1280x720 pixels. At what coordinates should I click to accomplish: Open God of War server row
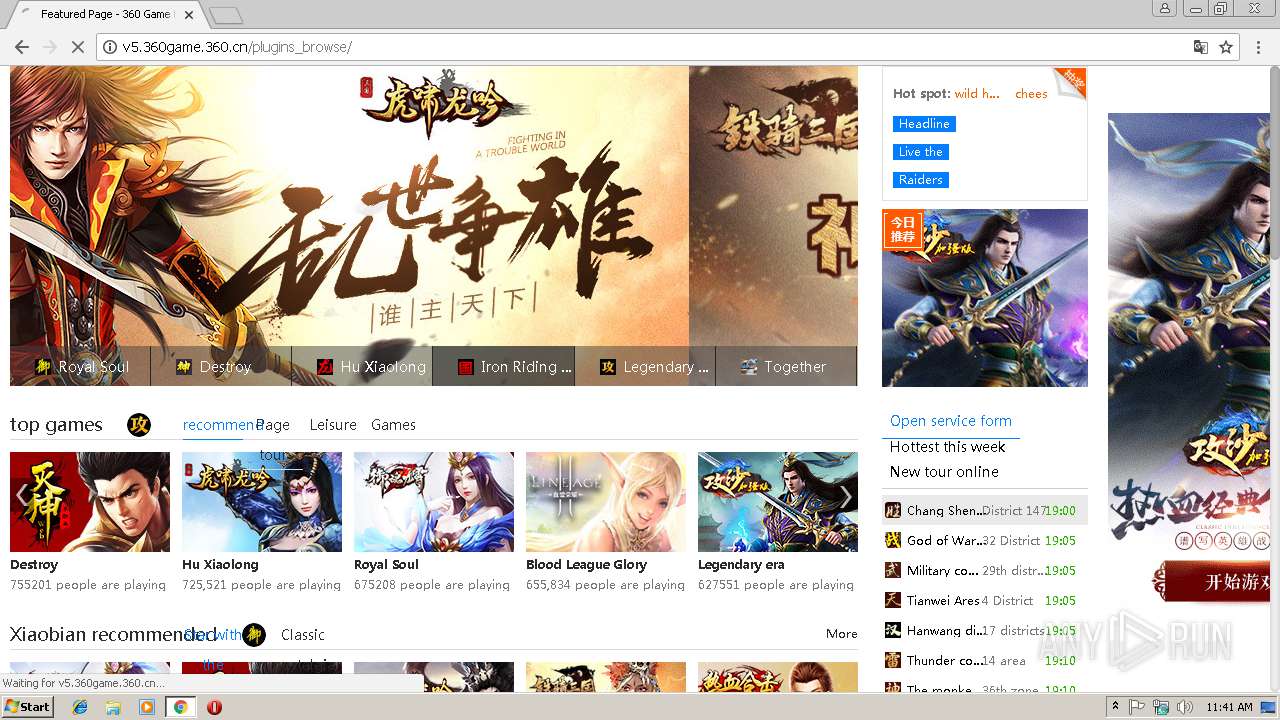pyautogui.click(x=985, y=540)
